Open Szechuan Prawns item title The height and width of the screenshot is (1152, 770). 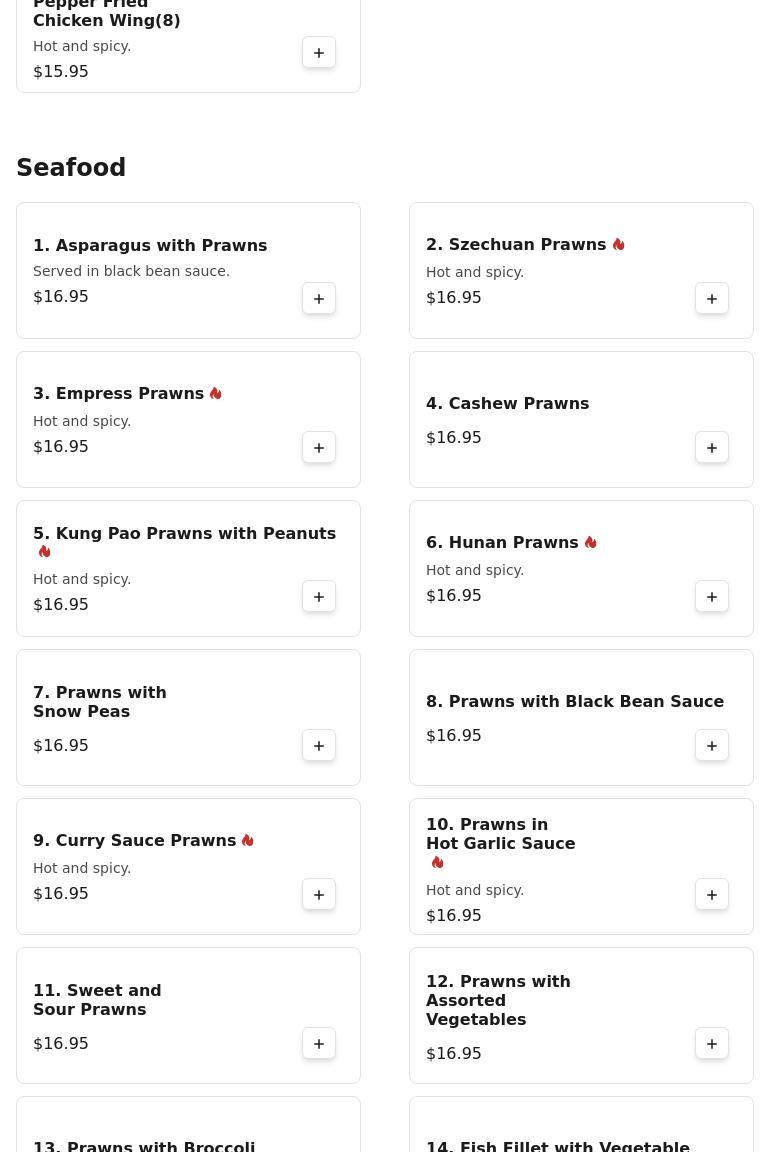point(516,245)
